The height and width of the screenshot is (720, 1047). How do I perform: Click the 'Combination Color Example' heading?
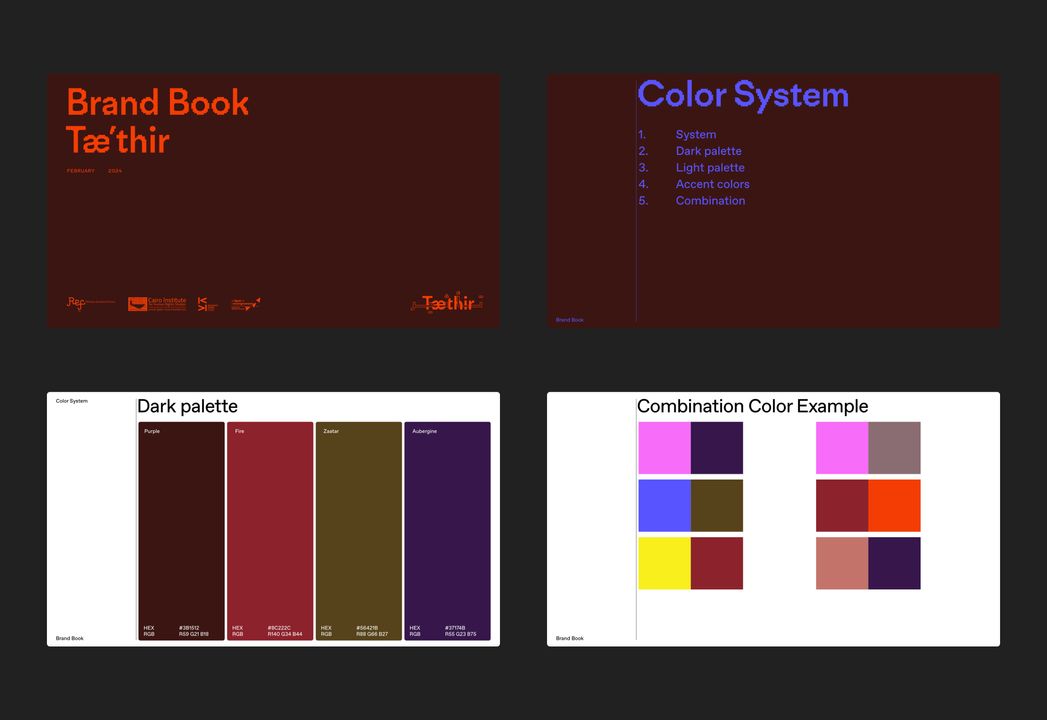pyautogui.click(x=752, y=406)
